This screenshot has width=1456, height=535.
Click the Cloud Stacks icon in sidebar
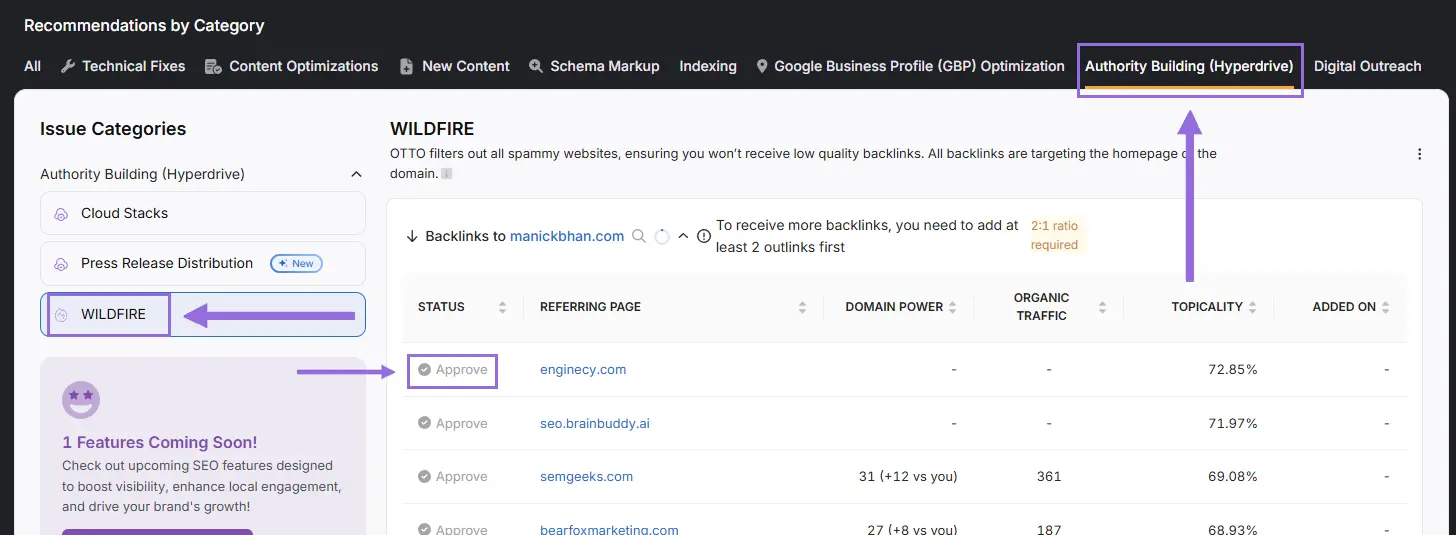61,214
